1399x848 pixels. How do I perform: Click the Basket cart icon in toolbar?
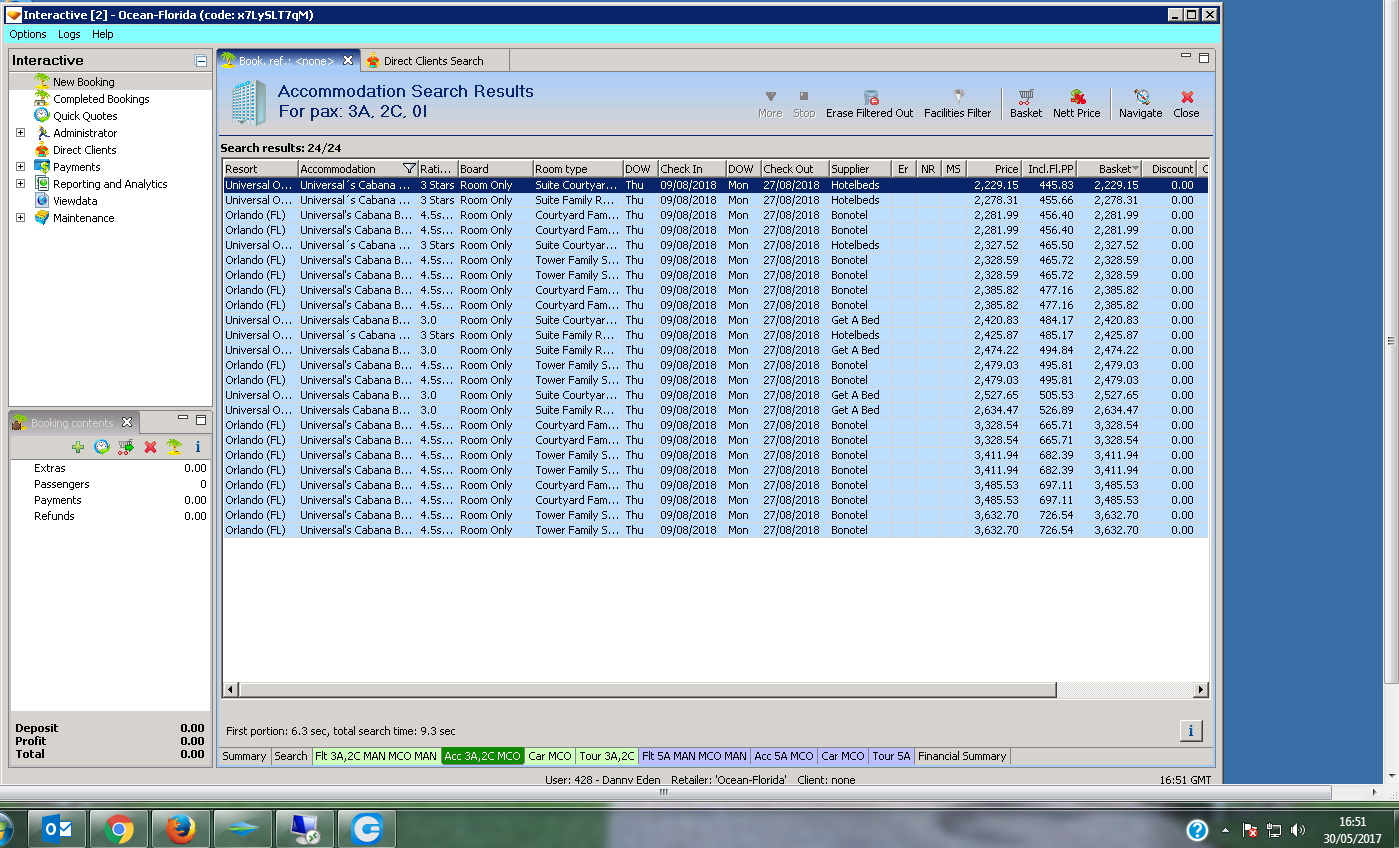tap(1026, 98)
